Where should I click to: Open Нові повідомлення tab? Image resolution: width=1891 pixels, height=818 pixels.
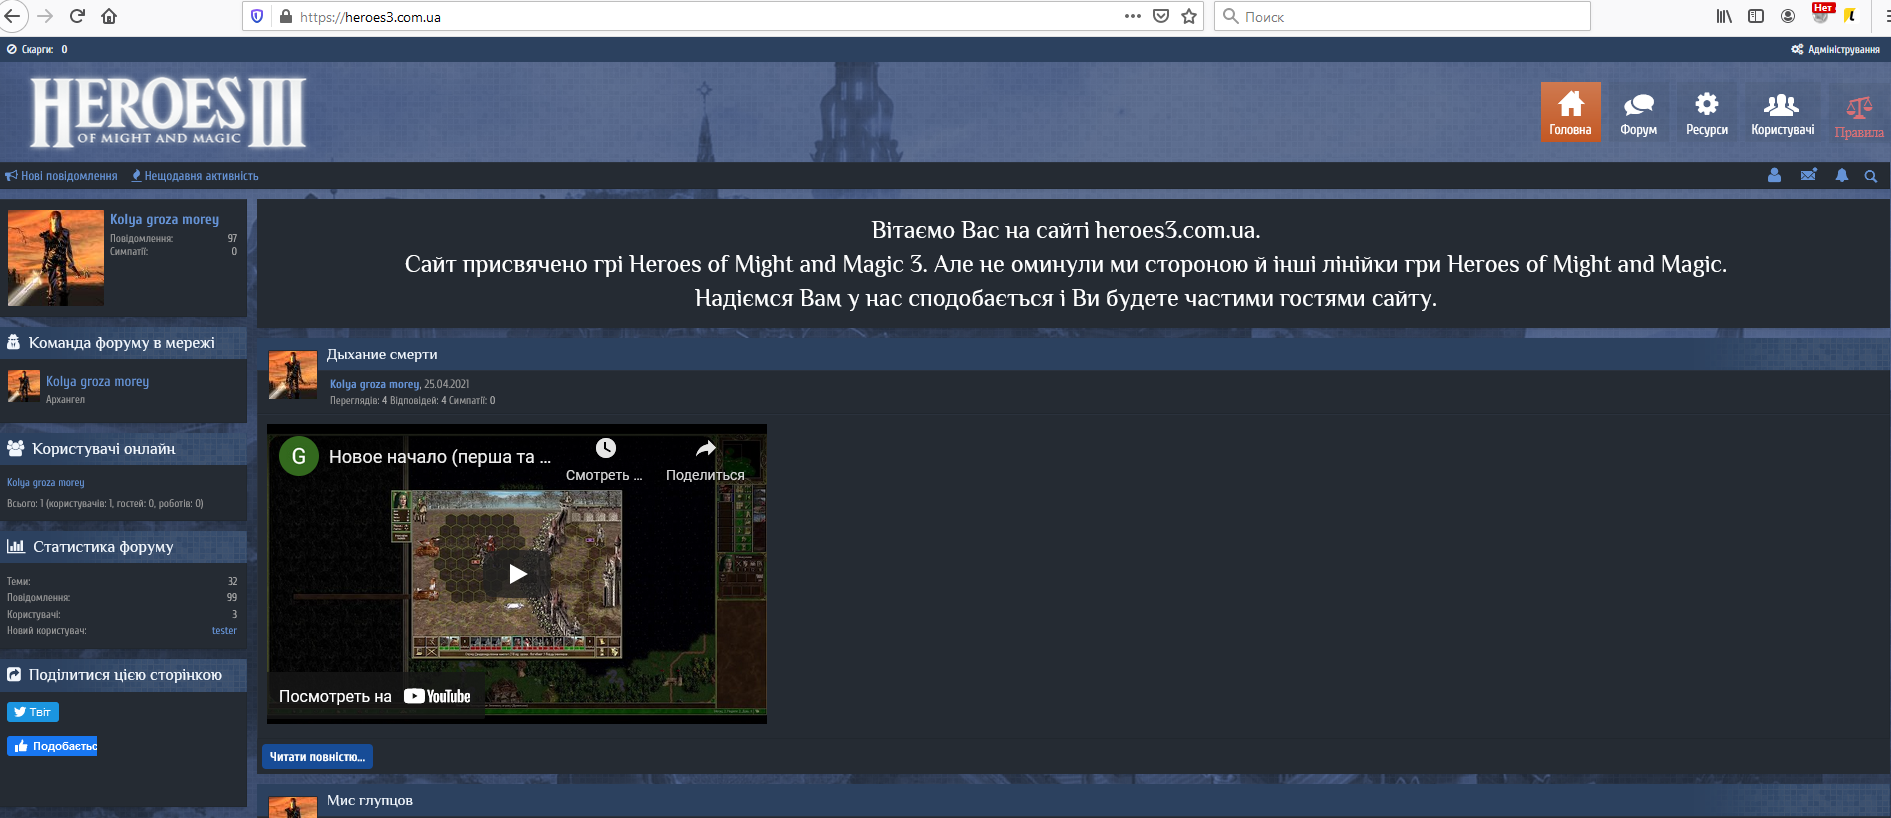point(62,176)
